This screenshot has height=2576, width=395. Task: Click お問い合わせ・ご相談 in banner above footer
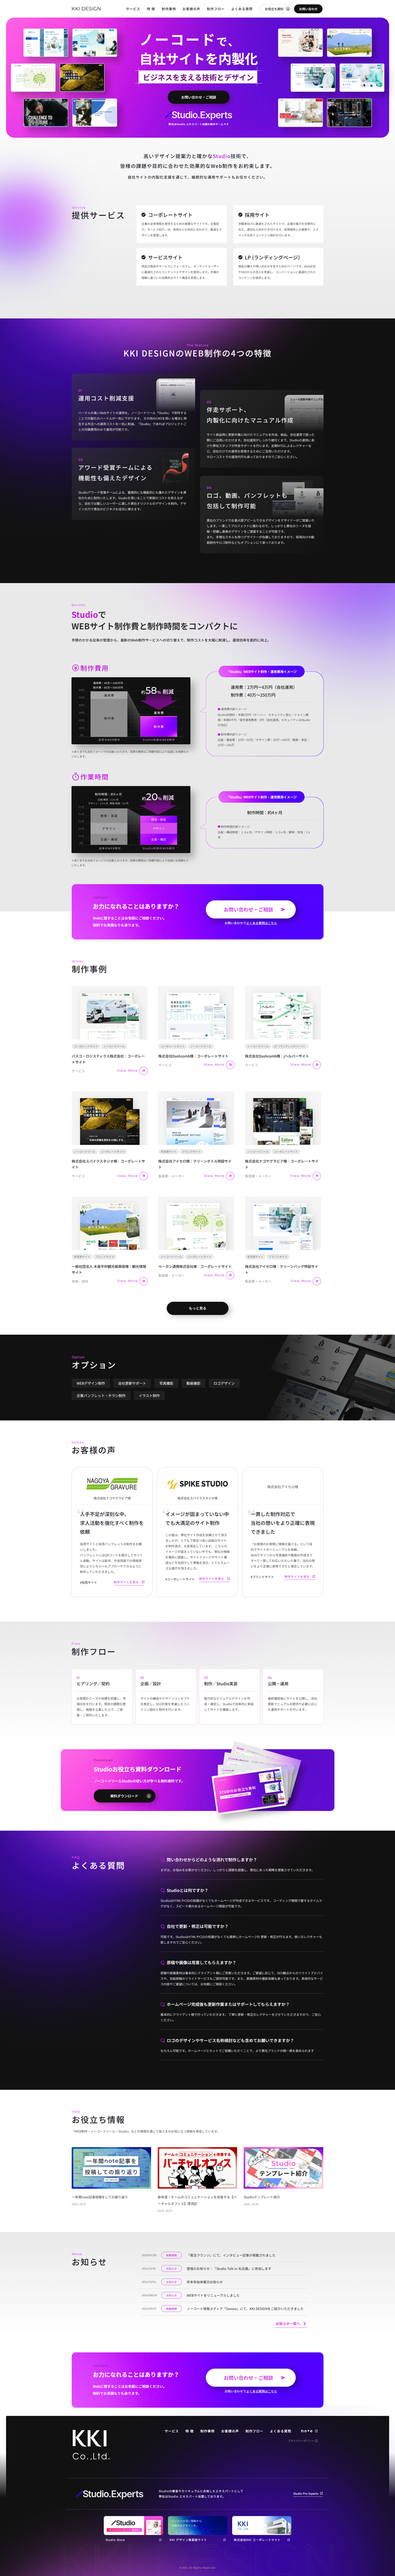[x=251, y=2377]
